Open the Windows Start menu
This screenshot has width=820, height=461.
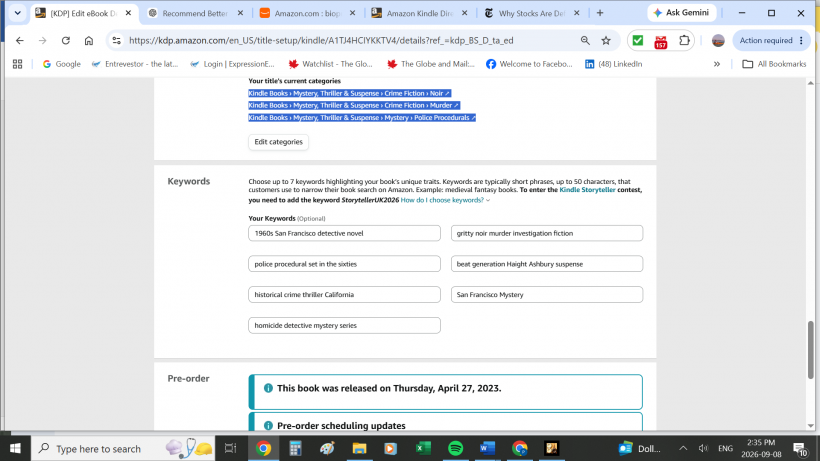click(15, 448)
